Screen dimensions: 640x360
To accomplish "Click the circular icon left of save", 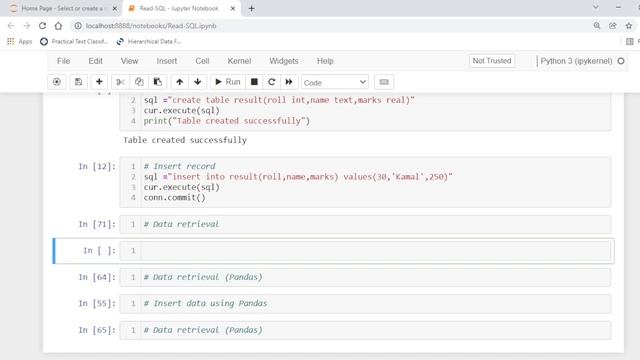I will (57, 82).
